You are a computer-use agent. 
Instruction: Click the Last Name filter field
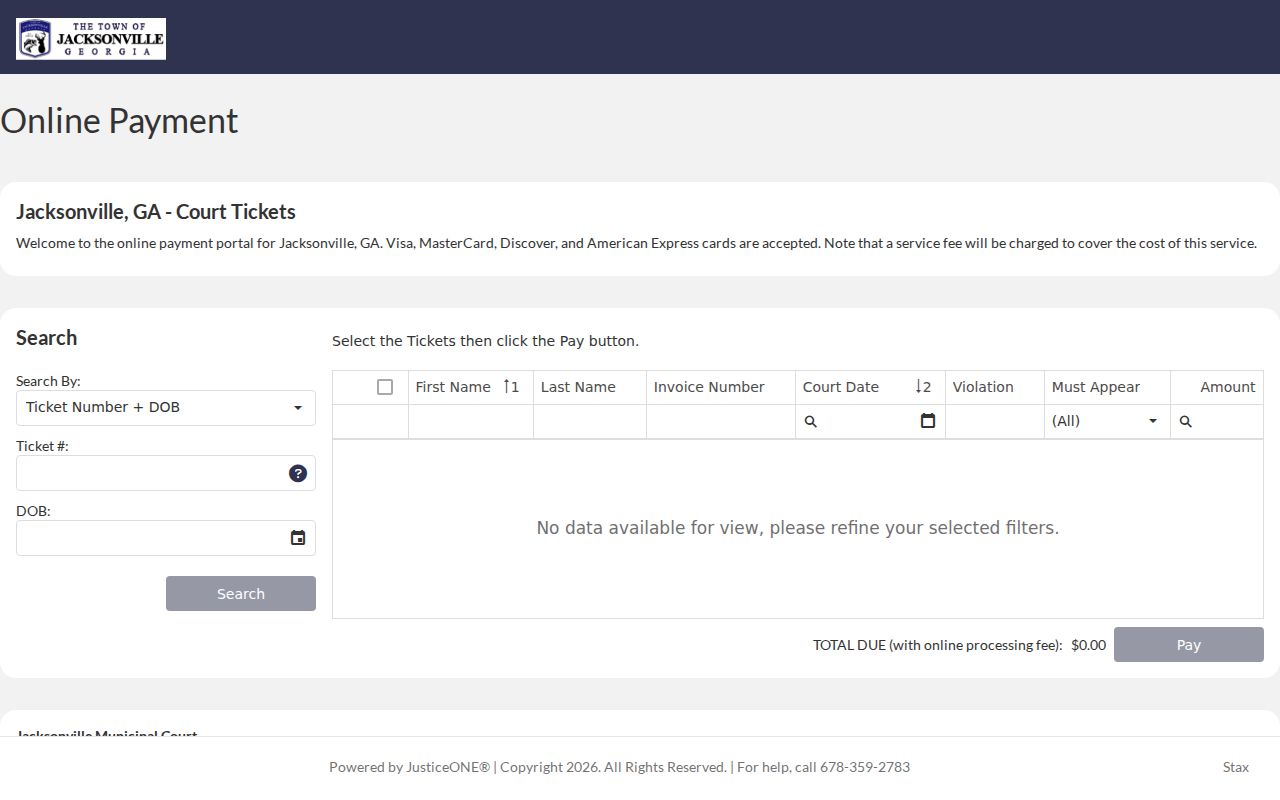pyautogui.click(x=590, y=422)
